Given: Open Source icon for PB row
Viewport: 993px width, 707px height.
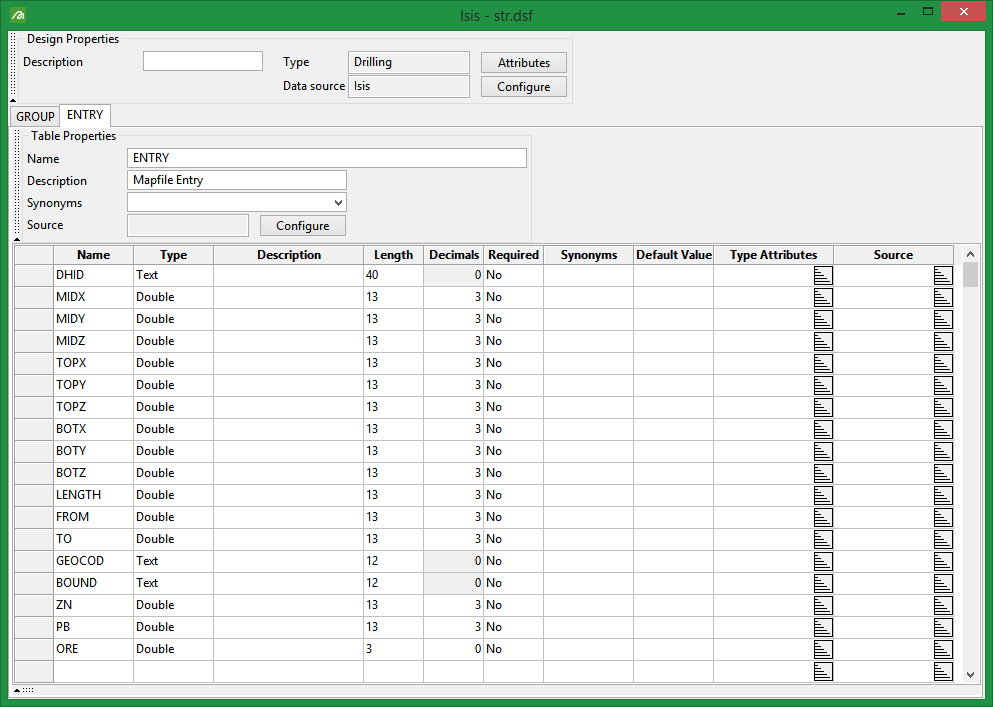Looking at the screenshot, I should [943, 627].
